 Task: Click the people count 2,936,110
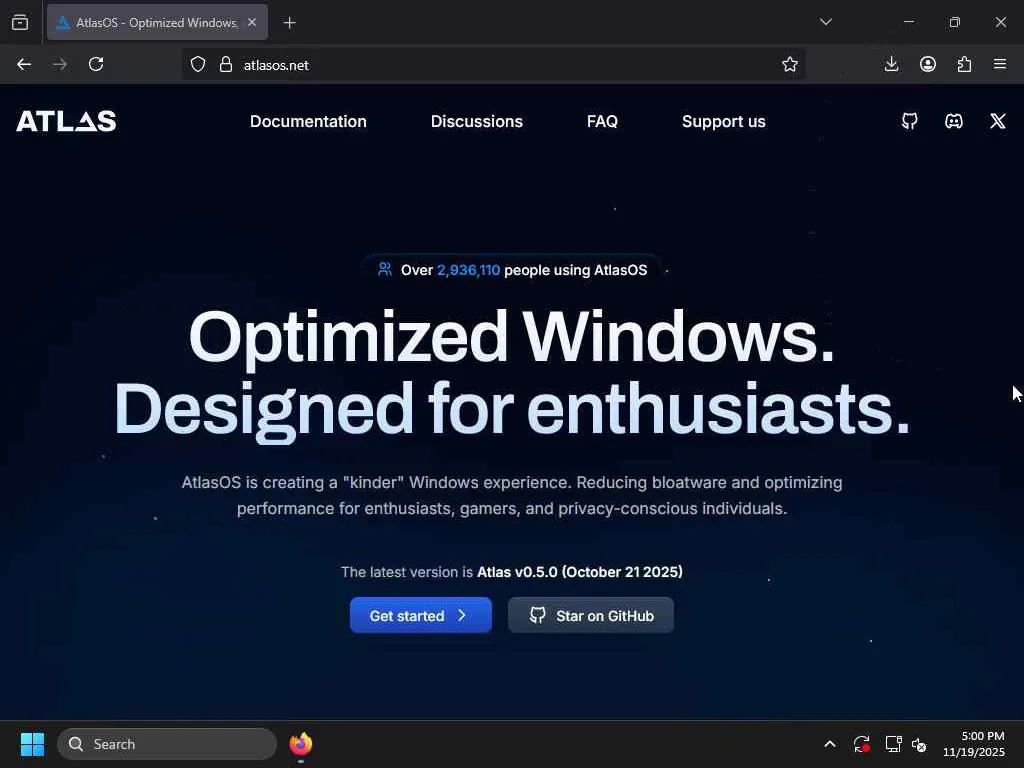click(x=468, y=270)
